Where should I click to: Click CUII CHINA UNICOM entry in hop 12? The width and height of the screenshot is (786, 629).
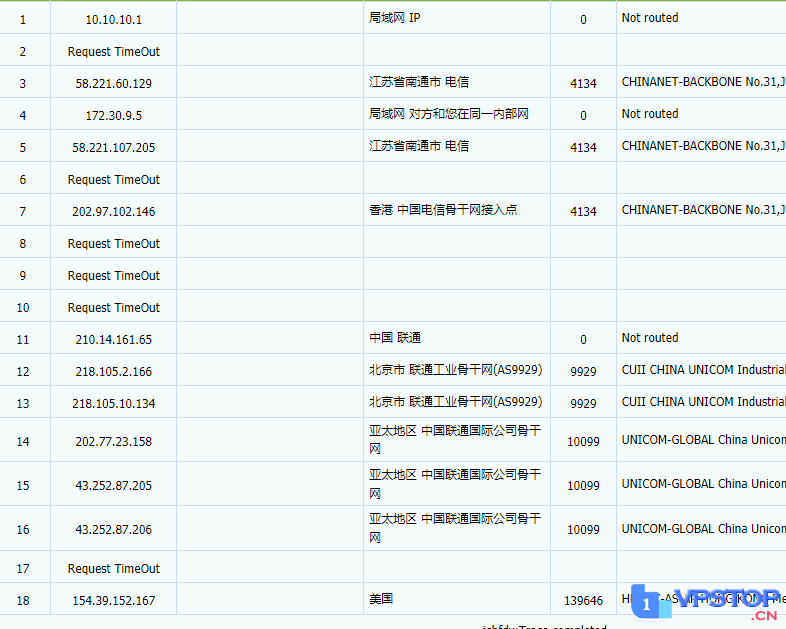coord(704,370)
